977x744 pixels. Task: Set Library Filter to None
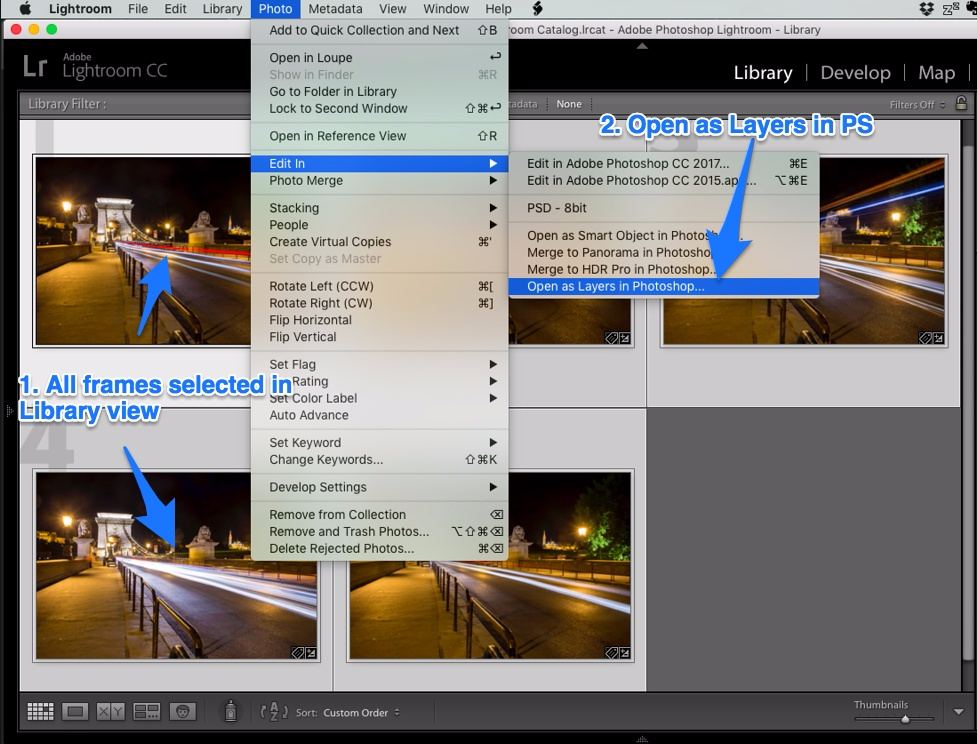point(569,104)
